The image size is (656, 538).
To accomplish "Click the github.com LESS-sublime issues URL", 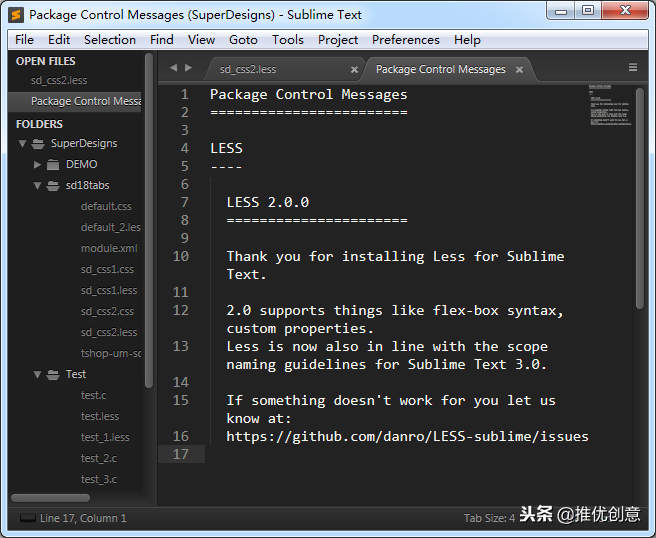I will tap(407, 436).
